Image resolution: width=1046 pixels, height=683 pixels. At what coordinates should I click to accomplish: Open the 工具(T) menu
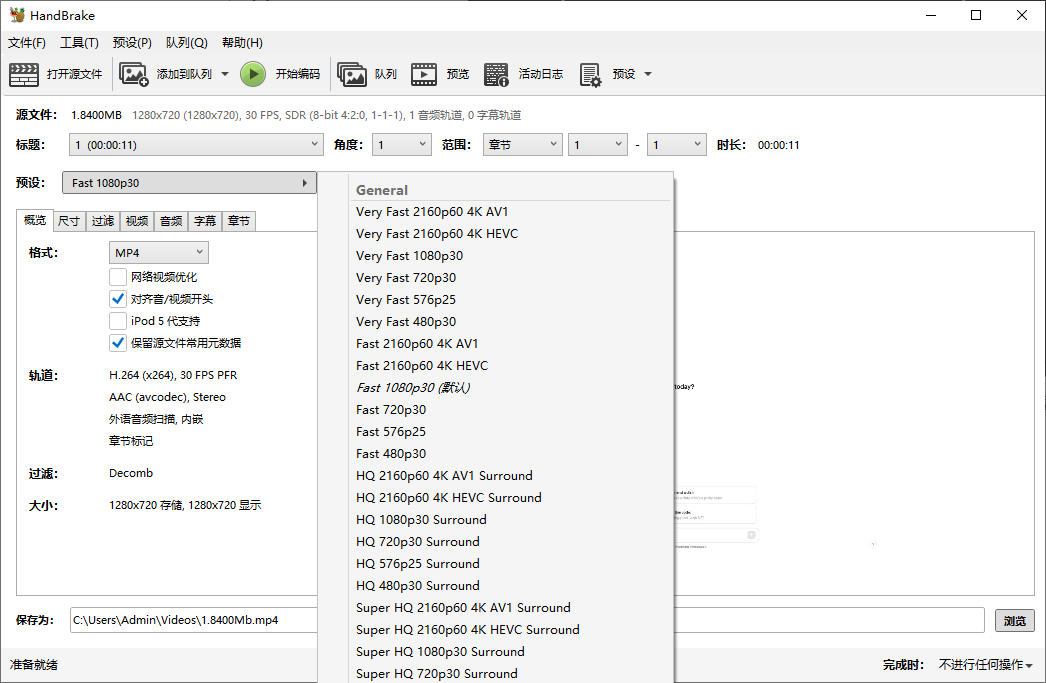[79, 43]
